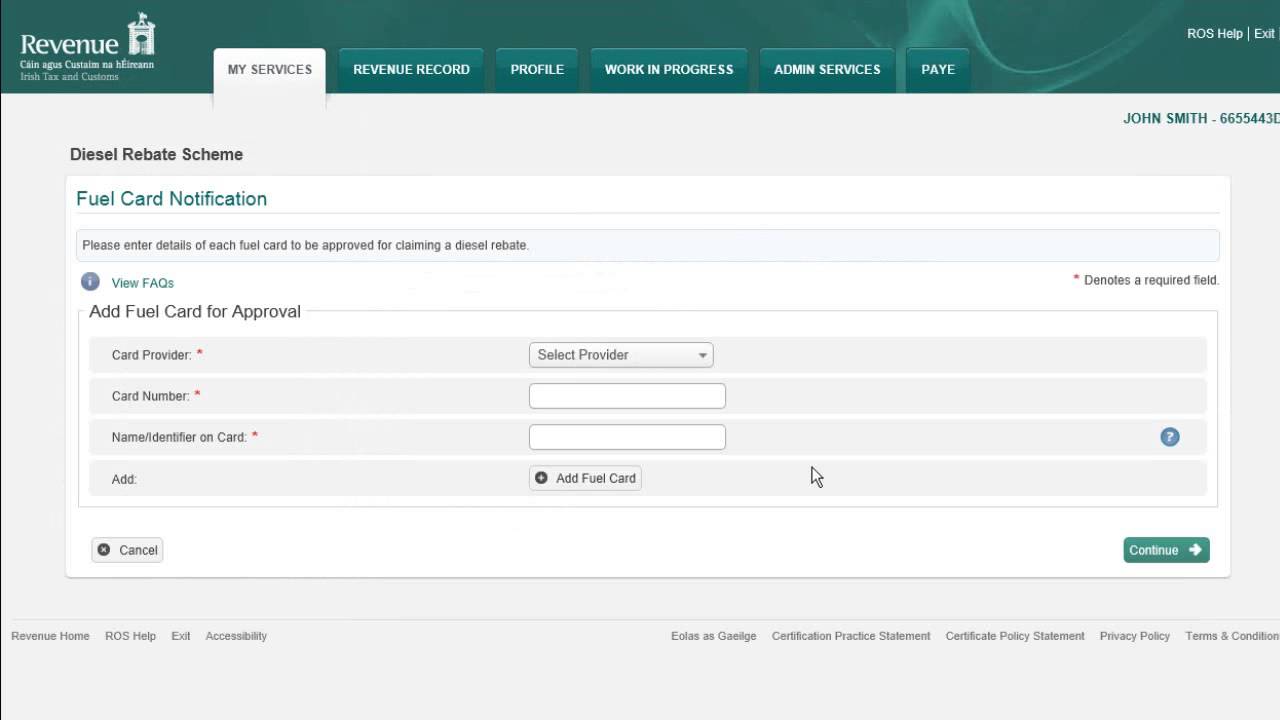Click the JOHN SMITH user name text

coord(1165,118)
